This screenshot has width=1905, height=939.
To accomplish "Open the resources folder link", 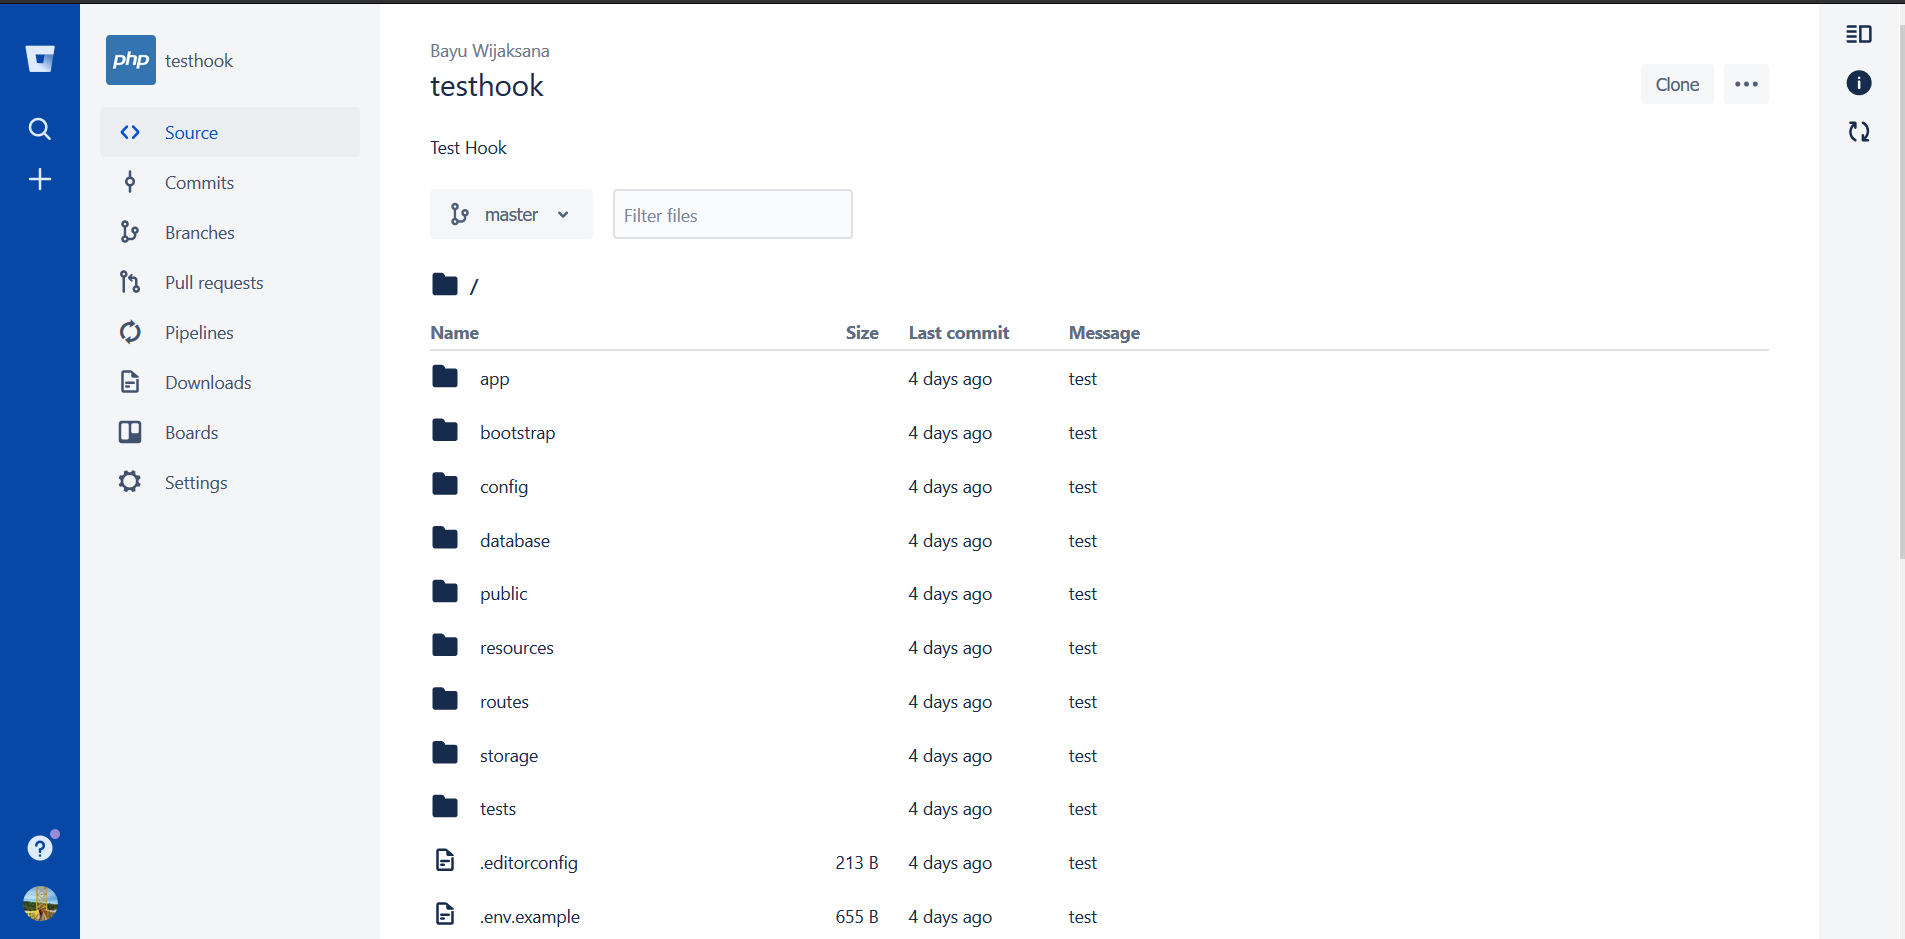I will coord(517,648).
